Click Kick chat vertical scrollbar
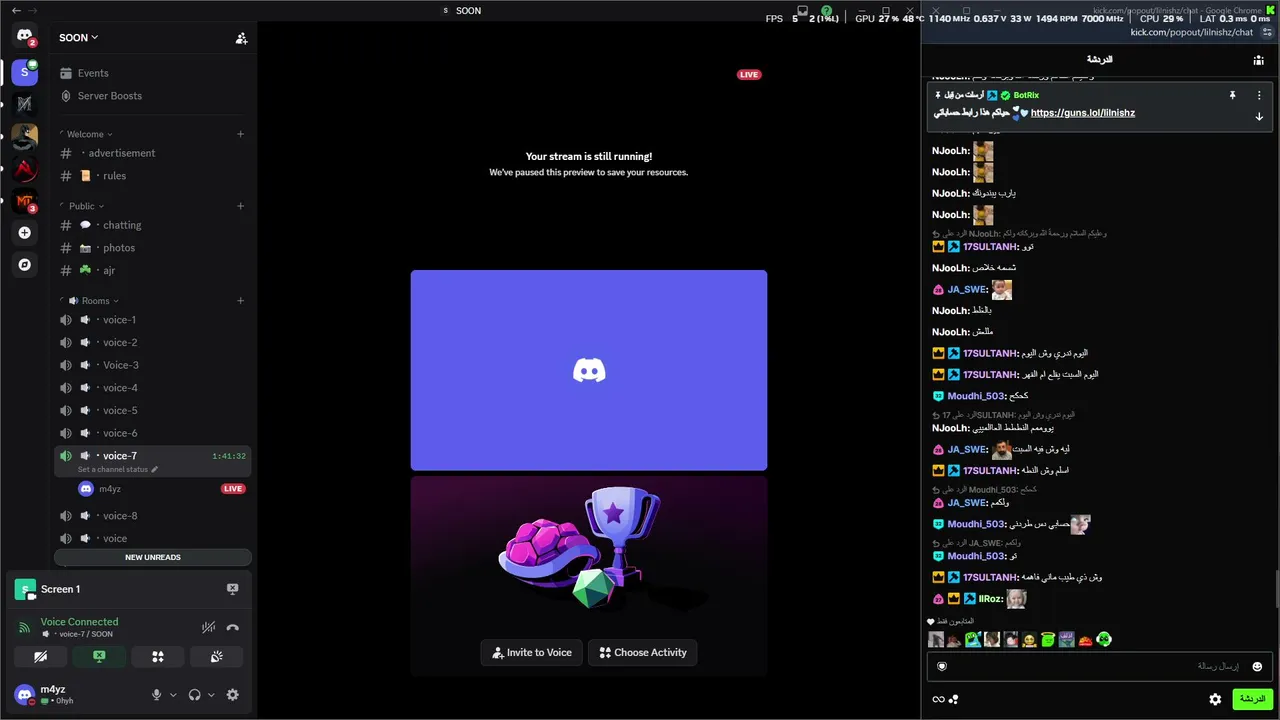The height and width of the screenshot is (720, 1280). point(1276,588)
